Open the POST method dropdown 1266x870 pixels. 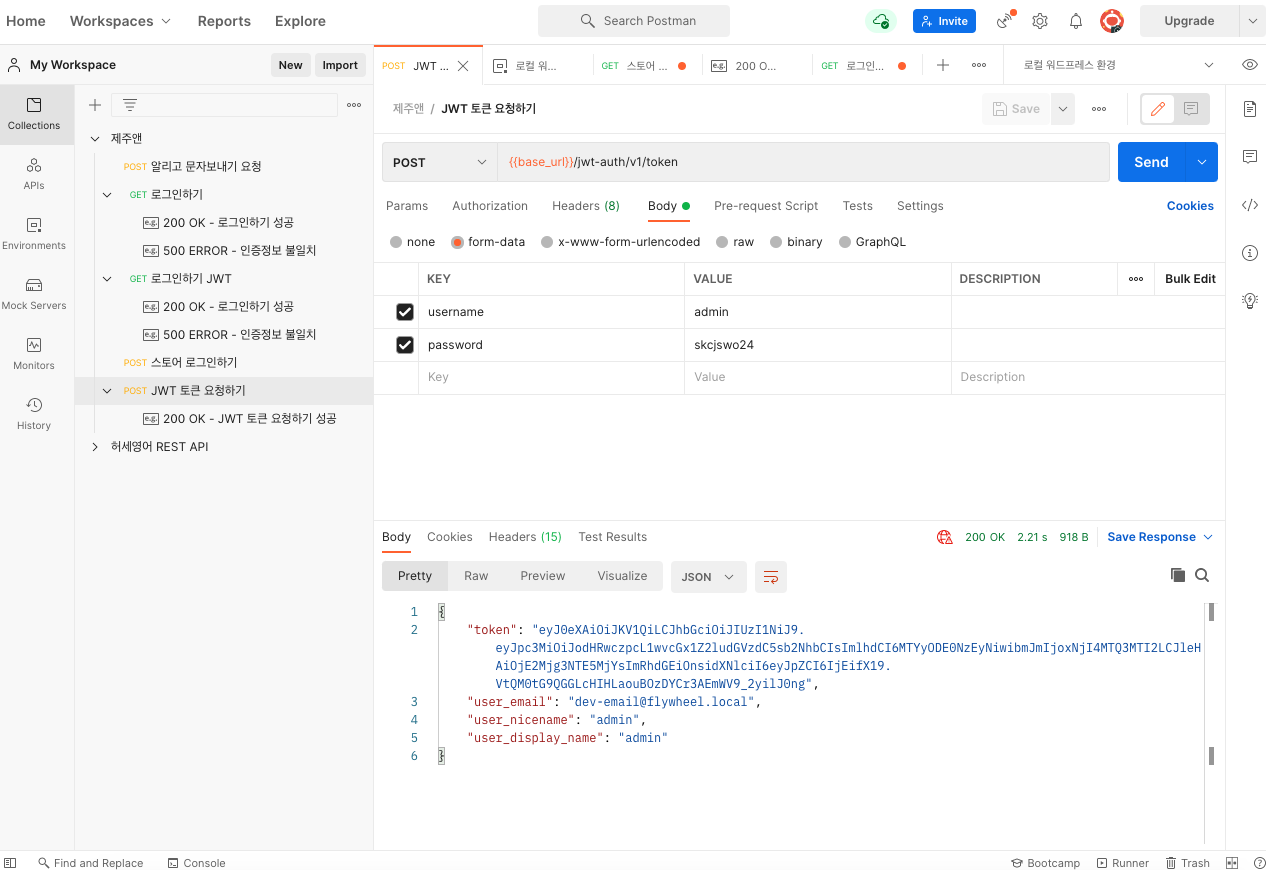click(439, 162)
